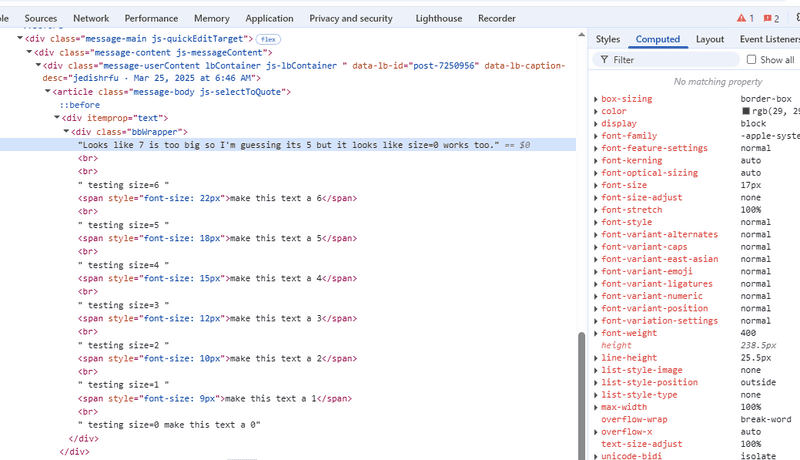Open the Performance tab
The image size is (800, 460).
coord(151,18)
